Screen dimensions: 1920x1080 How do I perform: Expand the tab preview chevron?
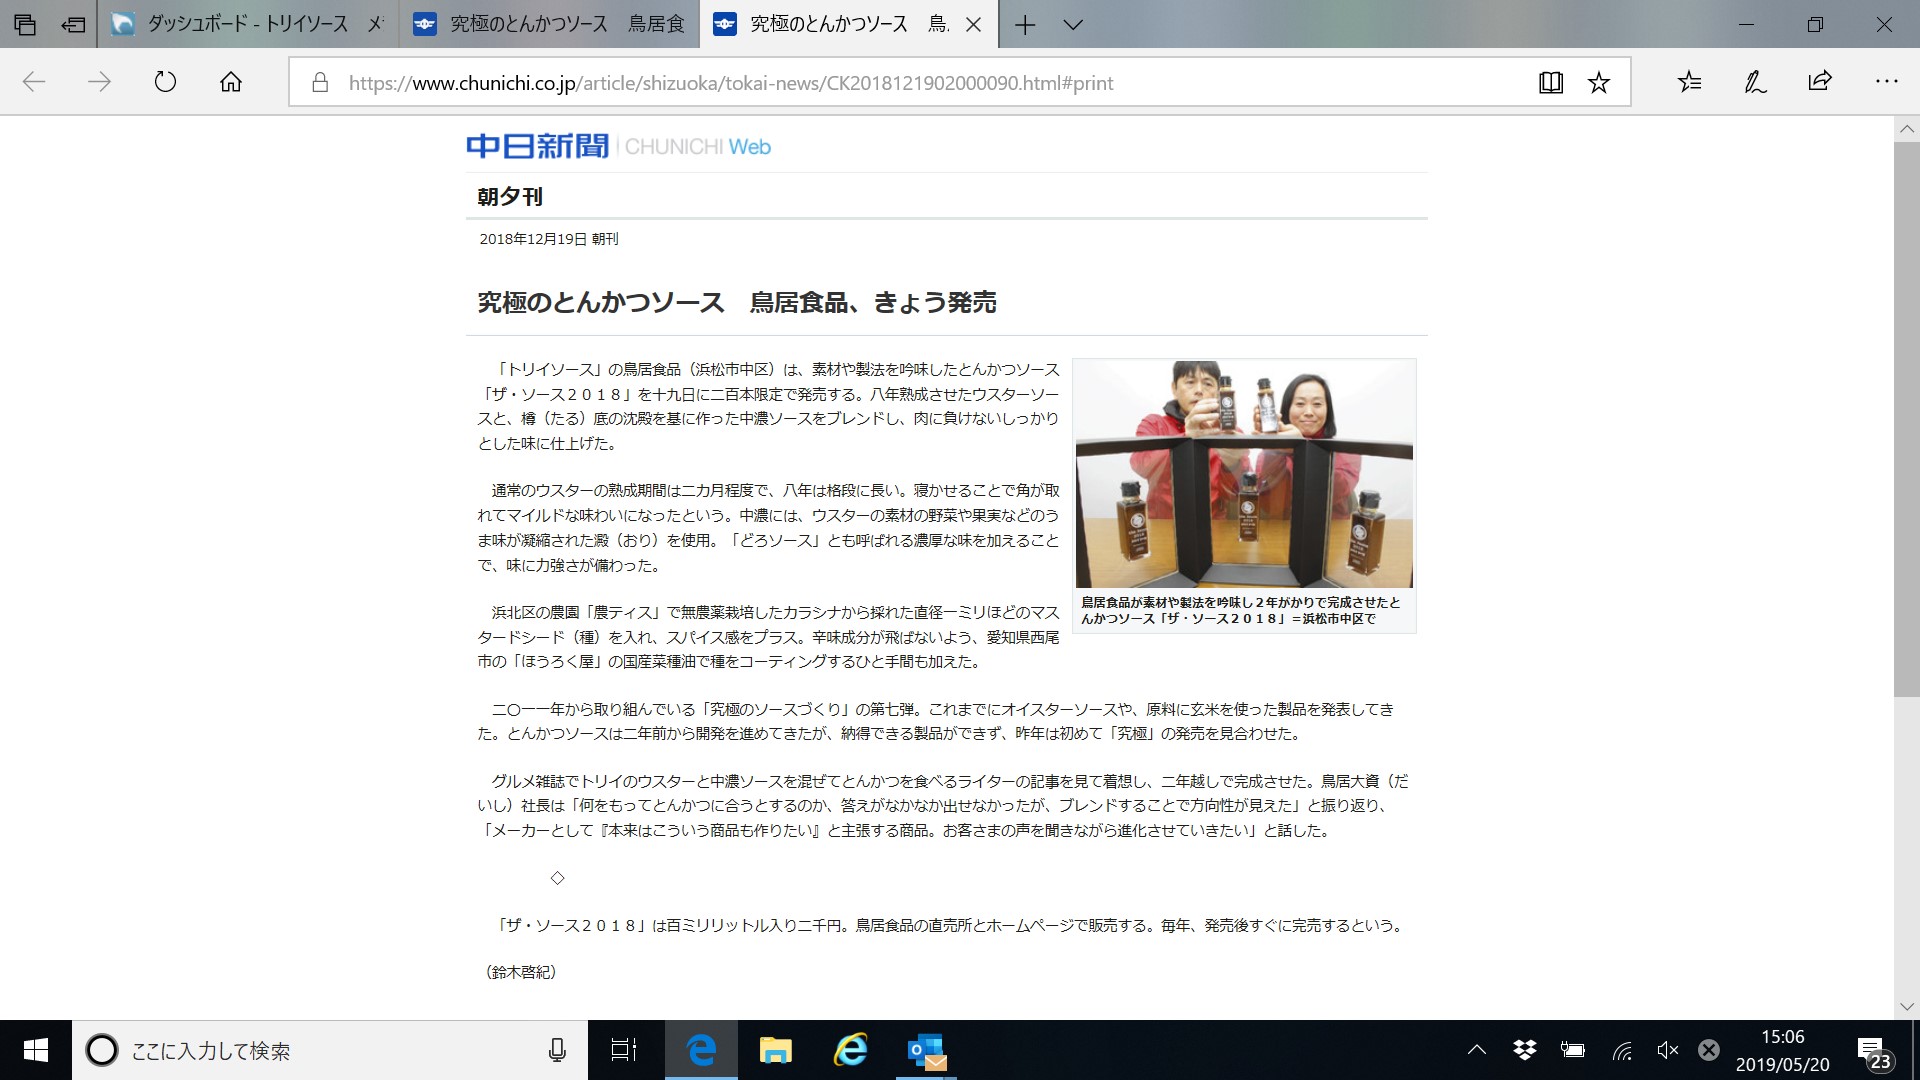(x=1073, y=25)
